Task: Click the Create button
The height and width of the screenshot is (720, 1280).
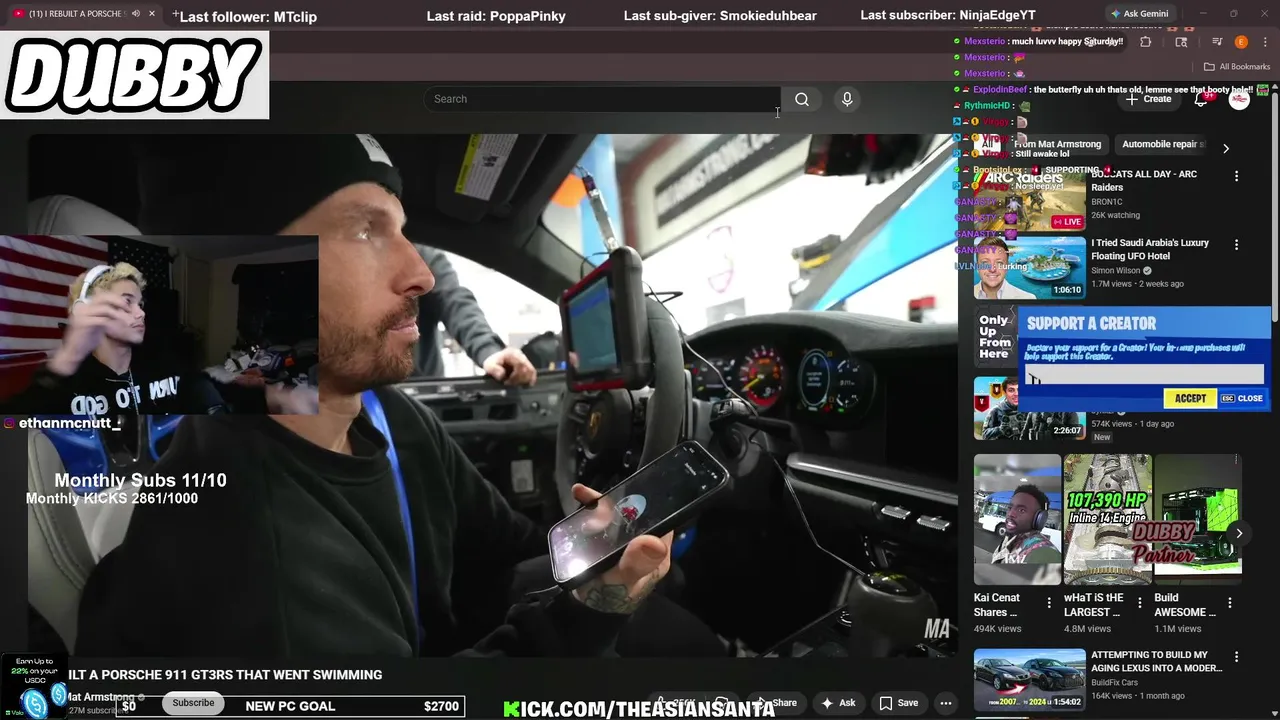Action: coord(1148,99)
